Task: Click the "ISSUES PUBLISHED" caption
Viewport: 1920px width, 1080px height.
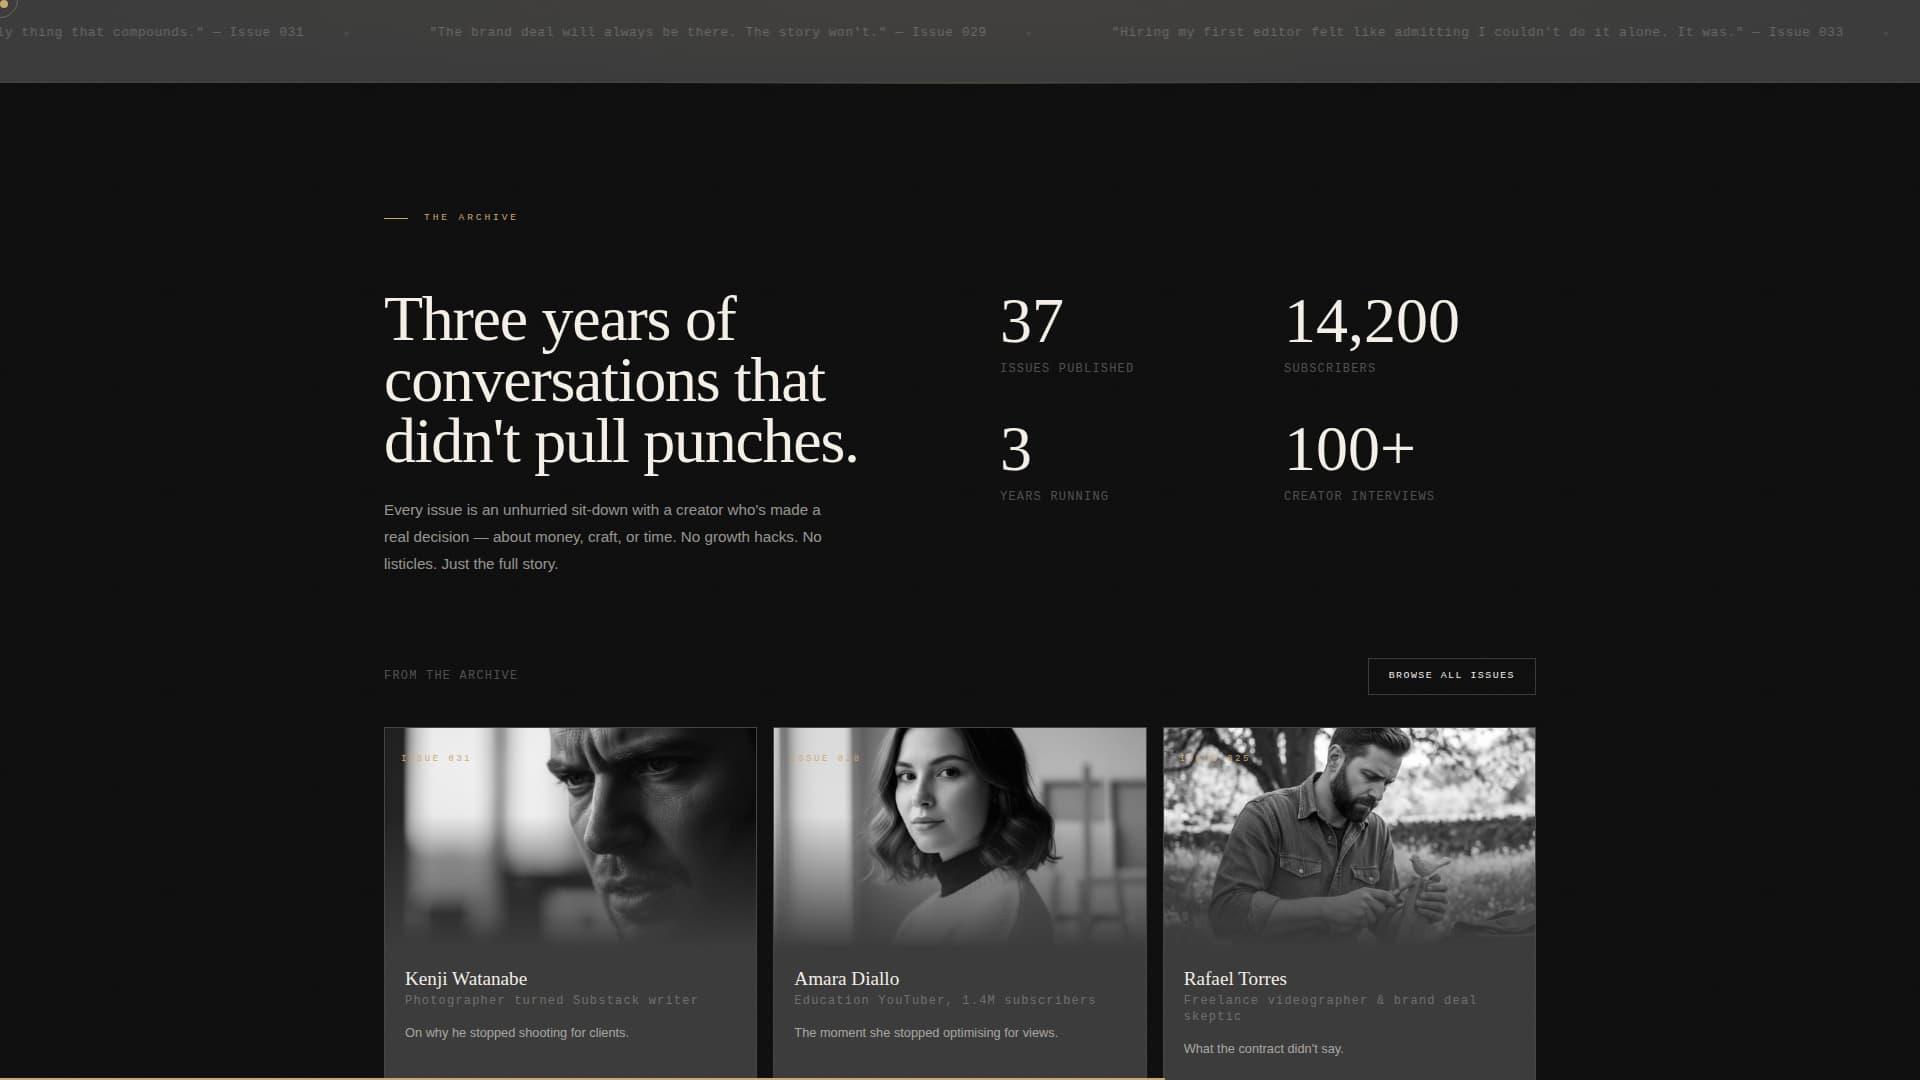Action: pos(1067,368)
